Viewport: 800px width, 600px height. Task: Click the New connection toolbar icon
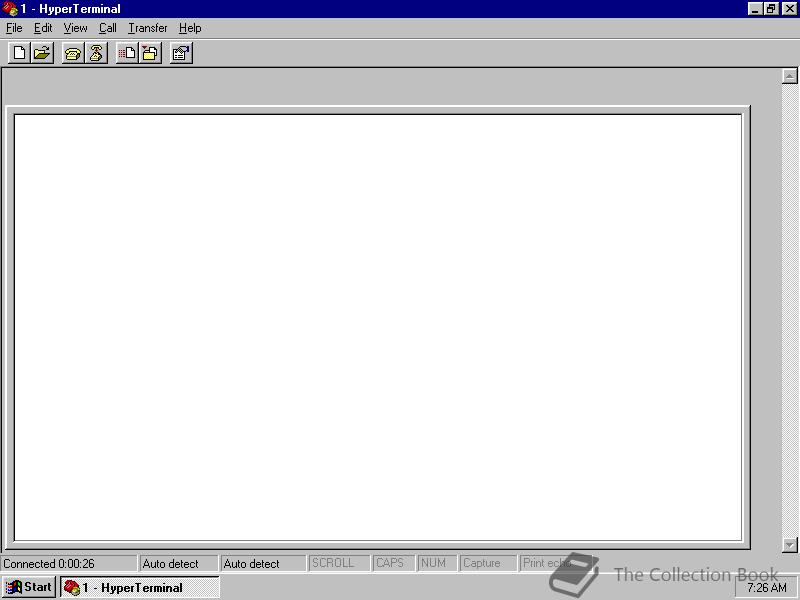click(x=19, y=53)
